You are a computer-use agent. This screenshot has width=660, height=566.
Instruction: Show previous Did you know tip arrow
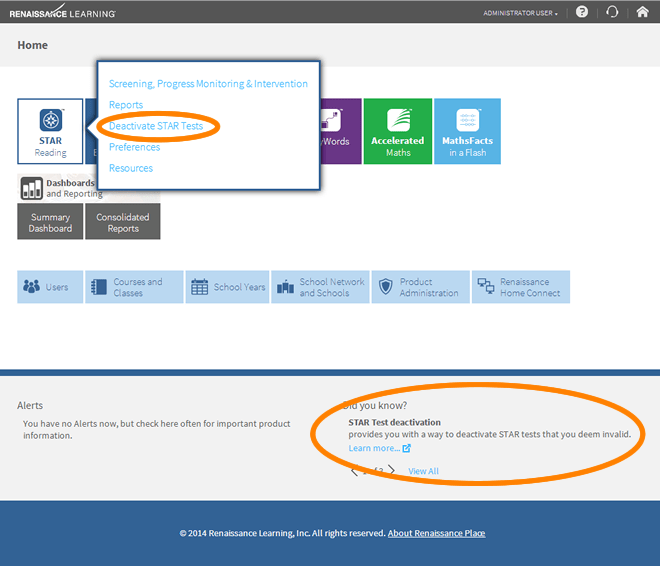point(354,470)
